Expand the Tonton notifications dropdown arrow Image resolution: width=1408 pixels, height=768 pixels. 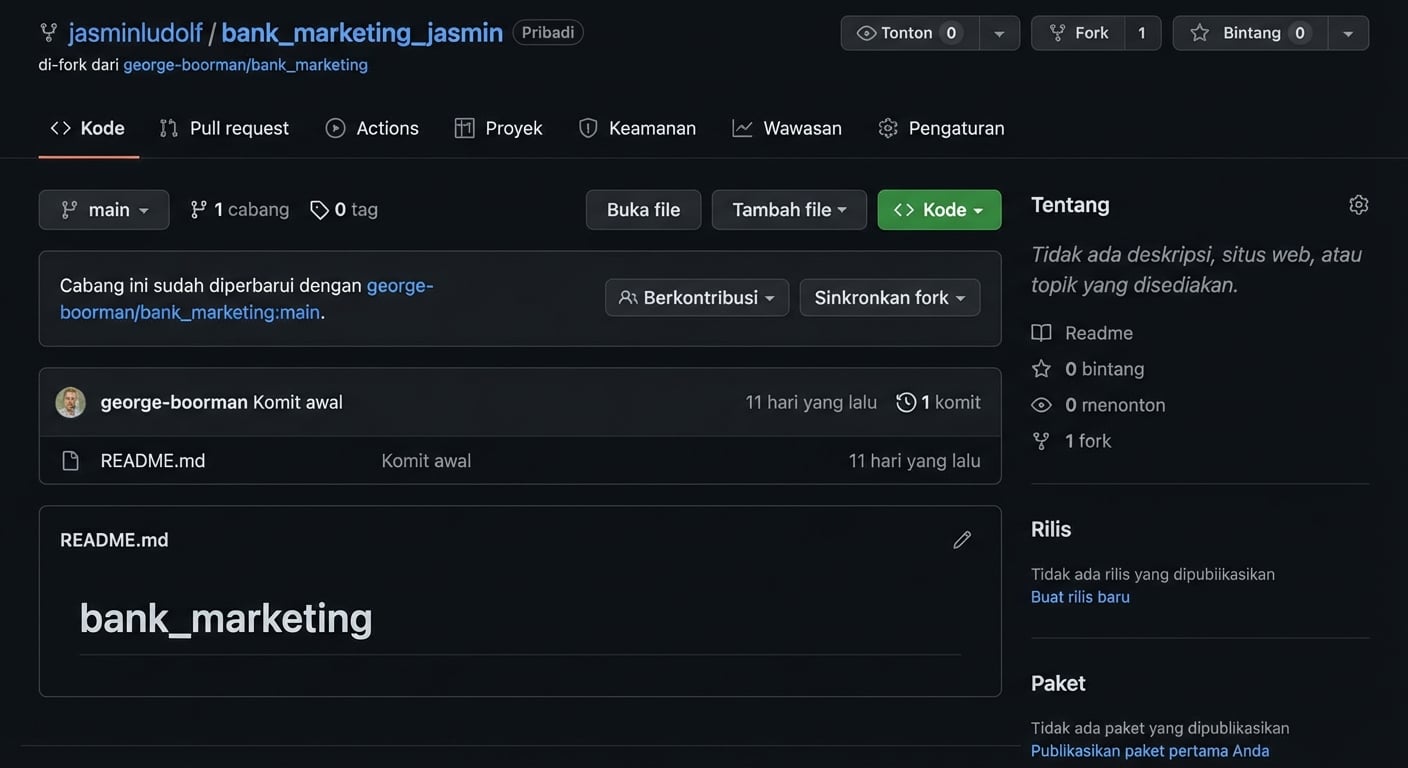999,33
